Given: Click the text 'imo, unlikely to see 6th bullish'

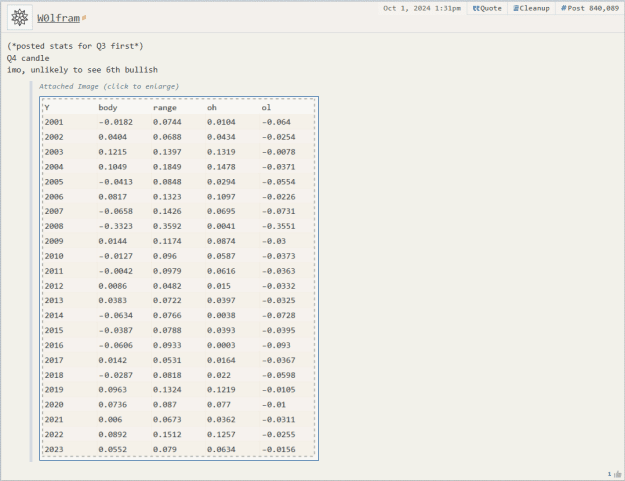Looking at the screenshot, I should point(82,70).
